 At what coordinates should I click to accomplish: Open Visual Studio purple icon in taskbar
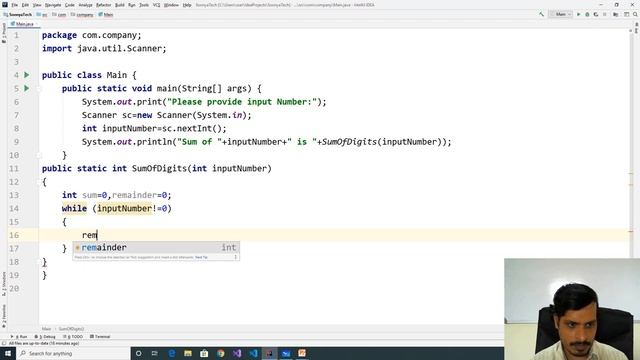237,353
